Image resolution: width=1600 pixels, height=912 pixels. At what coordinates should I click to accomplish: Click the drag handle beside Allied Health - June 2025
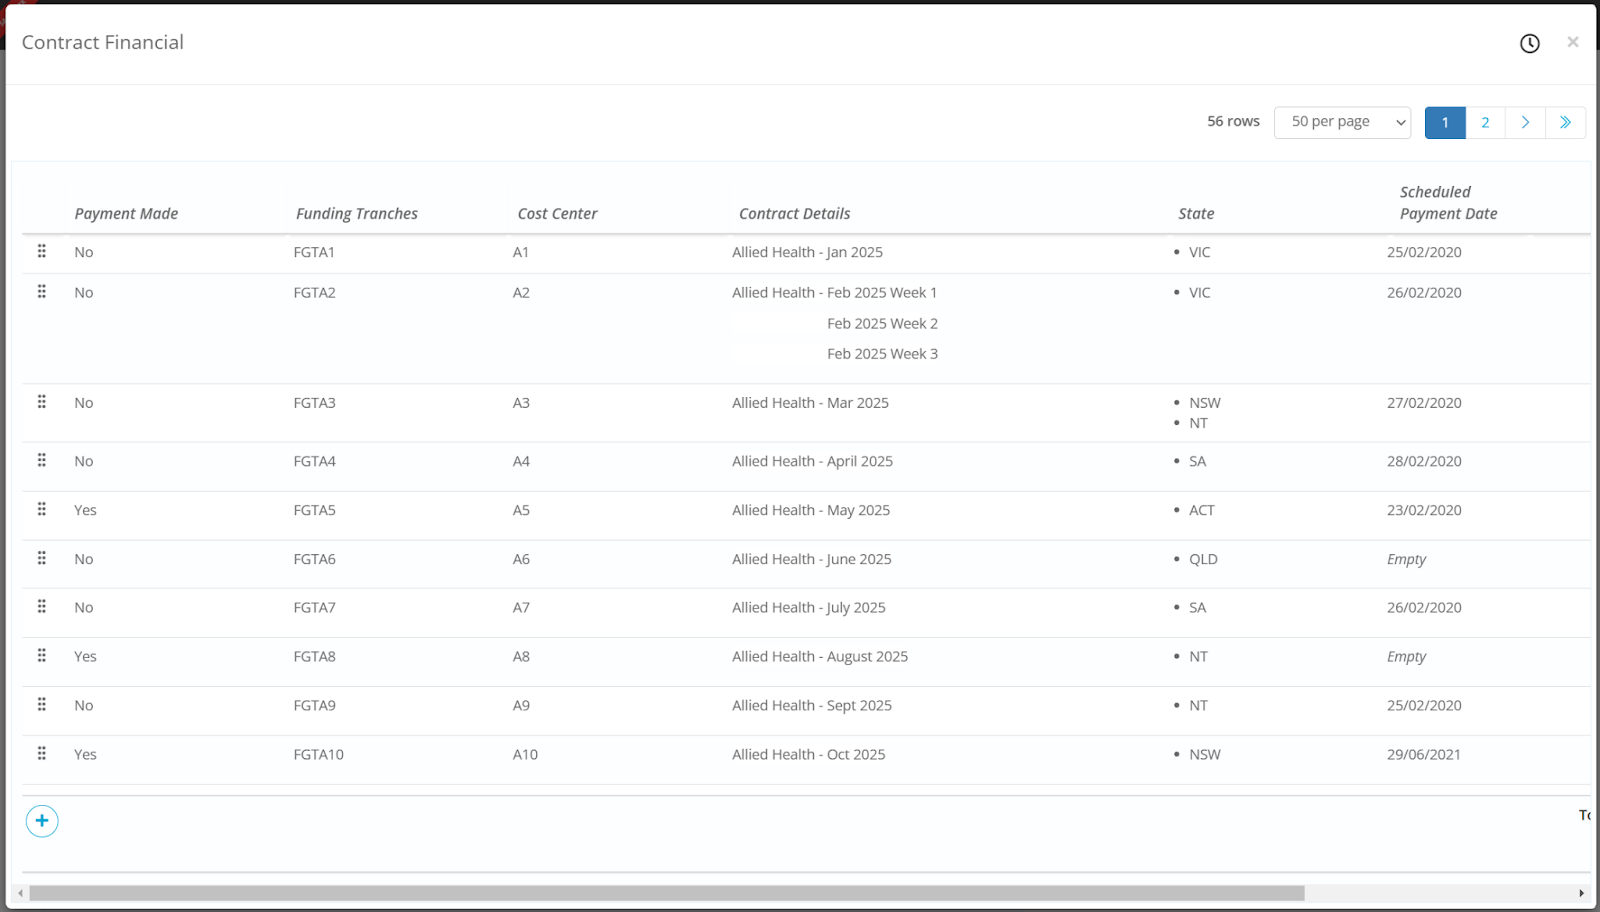click(x=41, y=557)
